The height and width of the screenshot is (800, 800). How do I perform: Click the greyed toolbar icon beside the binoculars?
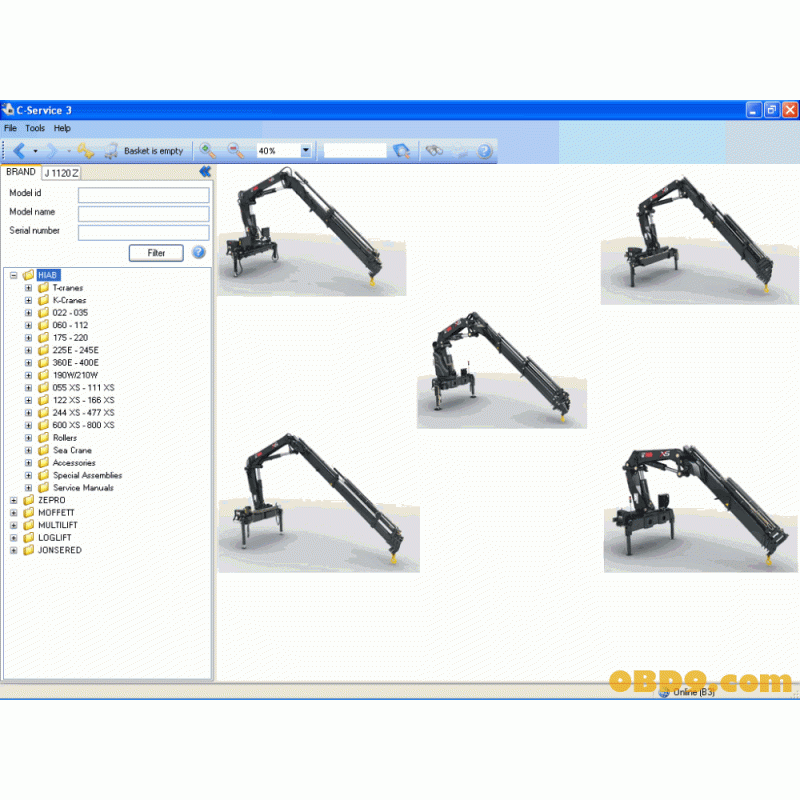[x=460, y=151]
